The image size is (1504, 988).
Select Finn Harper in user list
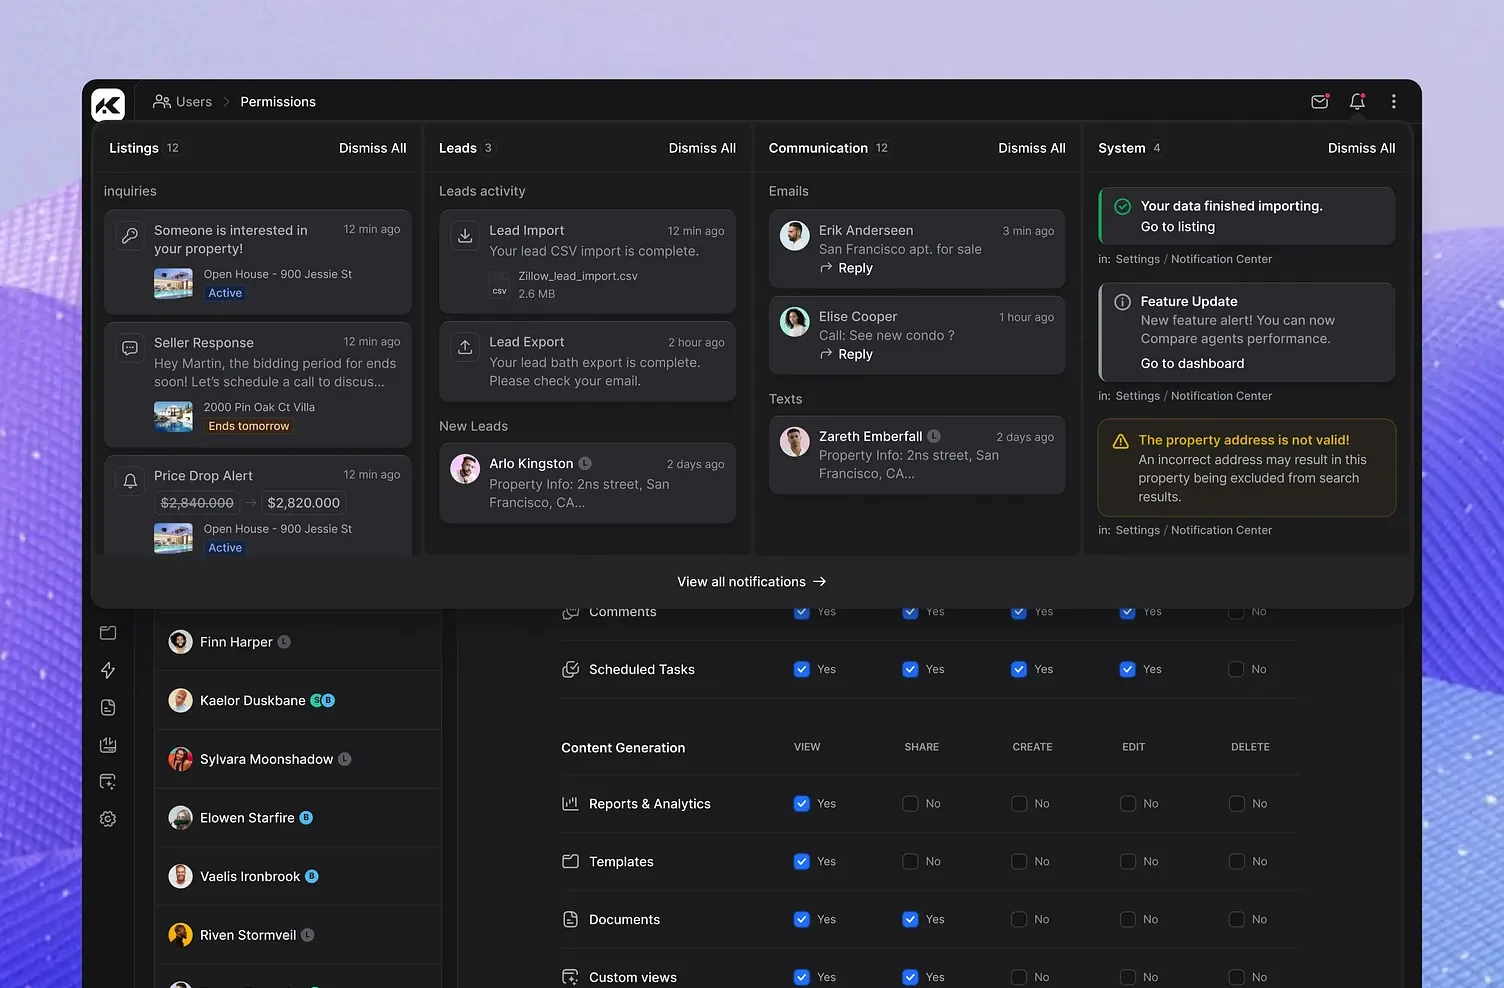coord(236,642)
